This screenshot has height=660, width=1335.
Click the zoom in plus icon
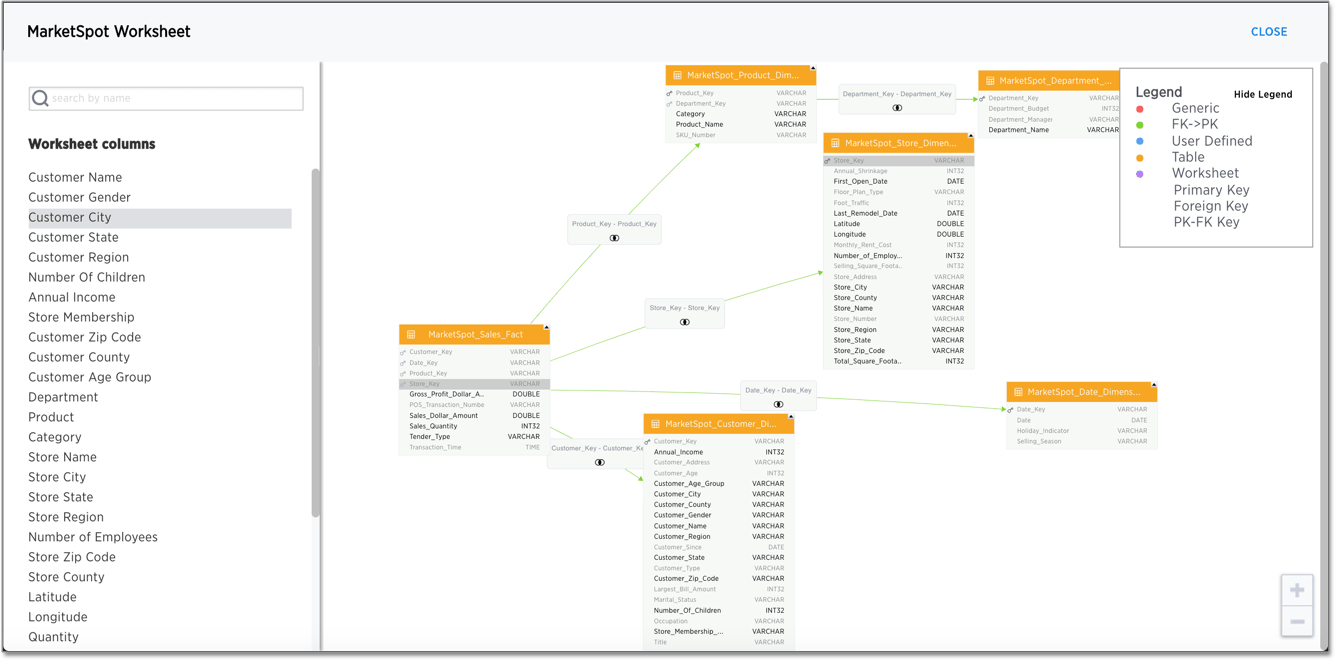point(1297,590)
